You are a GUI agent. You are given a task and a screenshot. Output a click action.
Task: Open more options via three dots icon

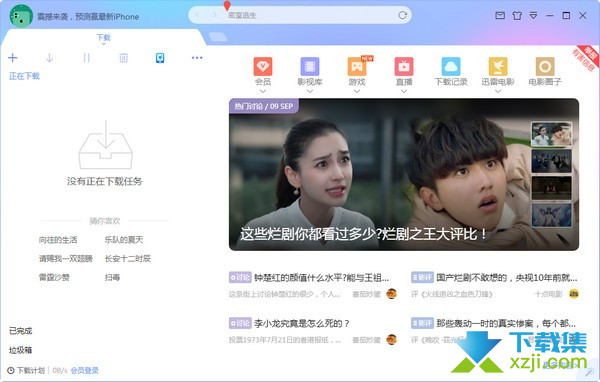(x=197, y=58)
